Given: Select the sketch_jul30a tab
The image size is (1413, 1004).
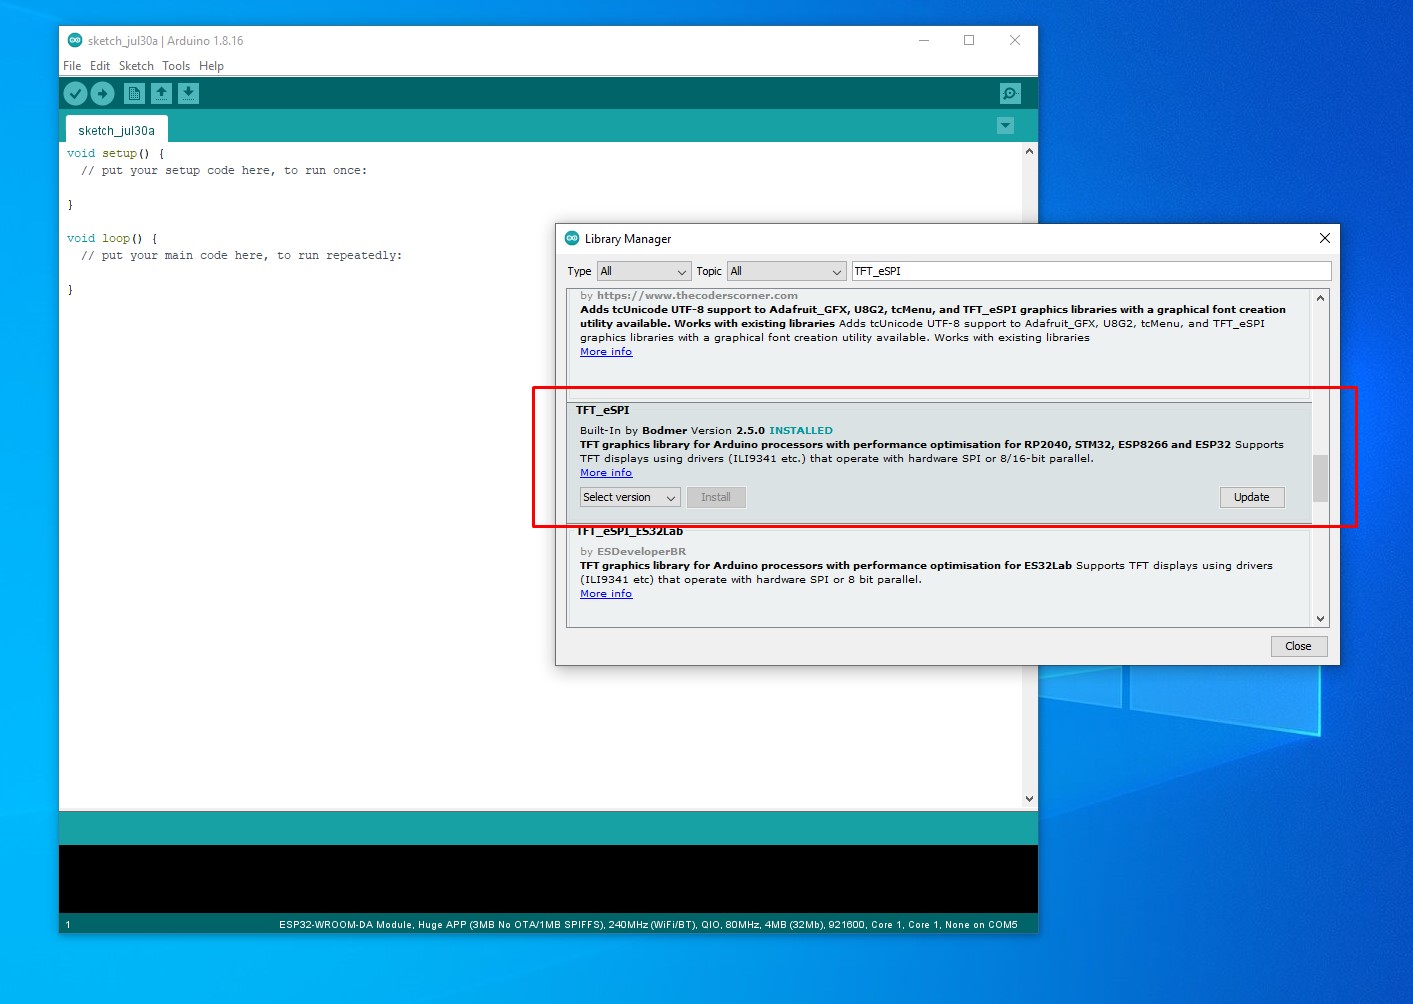Looking at the screenshot, I should [x=116, y=130].
